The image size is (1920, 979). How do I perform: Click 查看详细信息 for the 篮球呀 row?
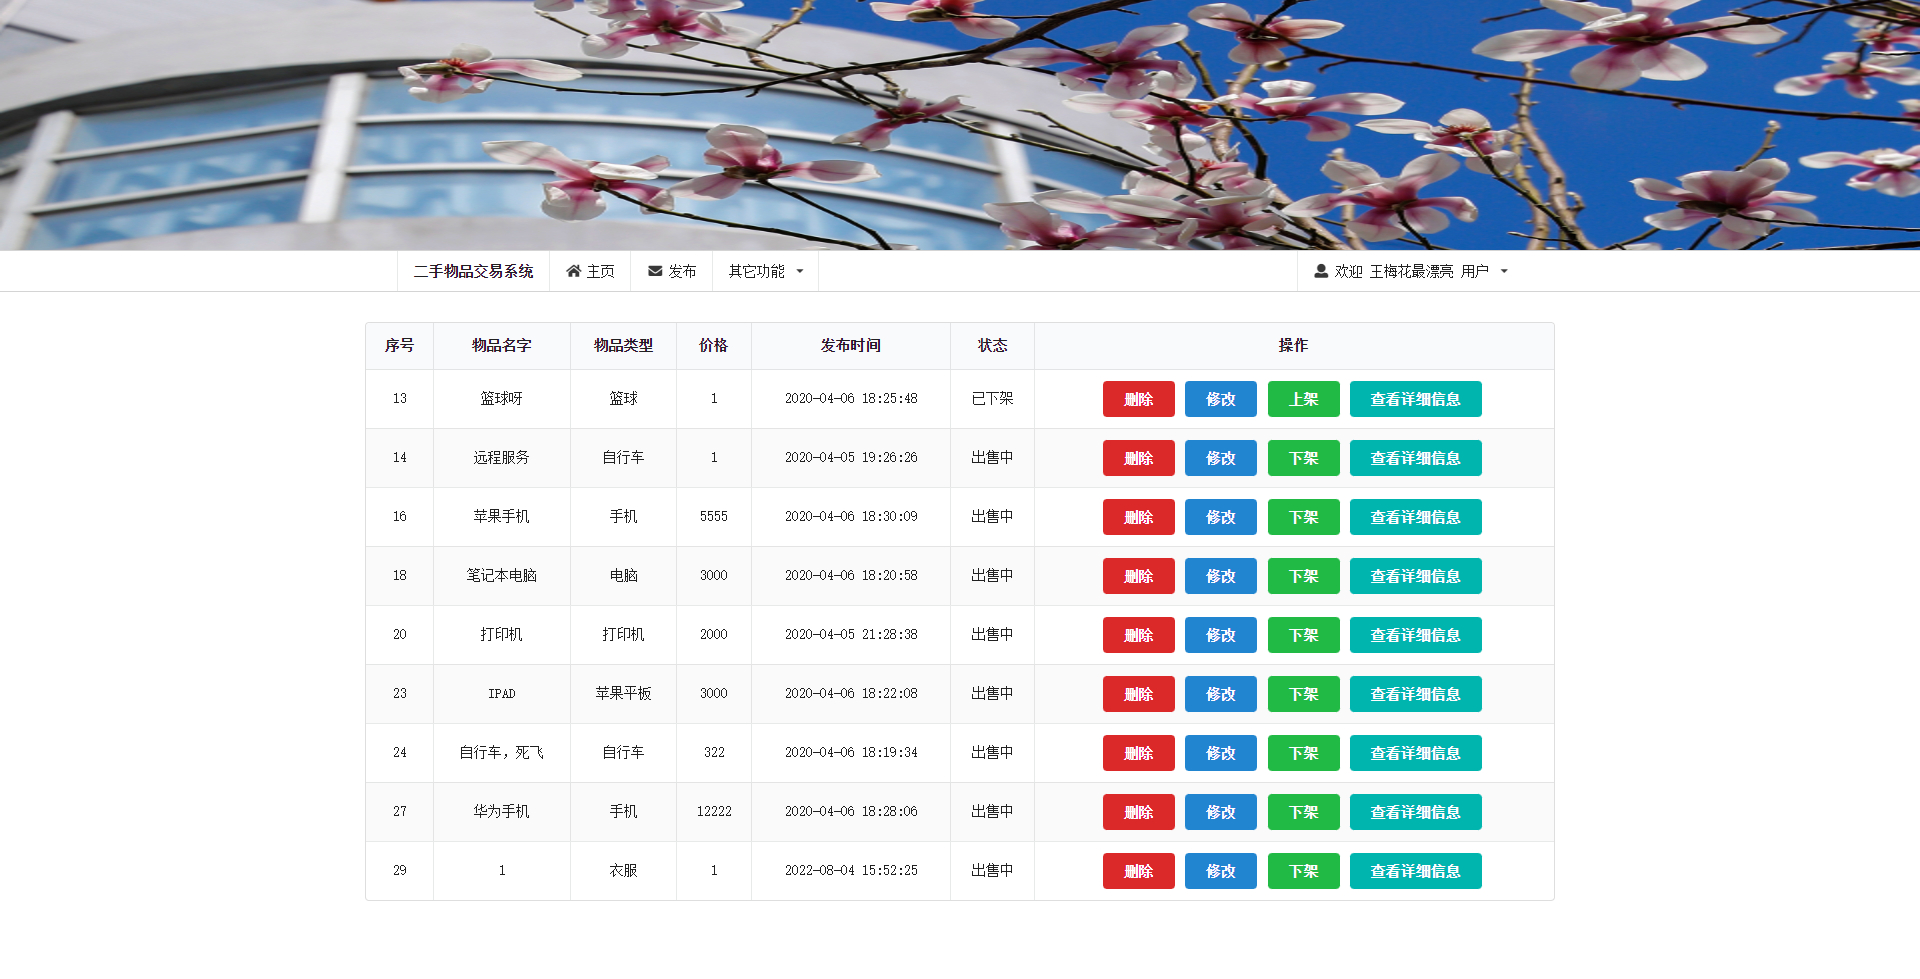pos(1415,398)
